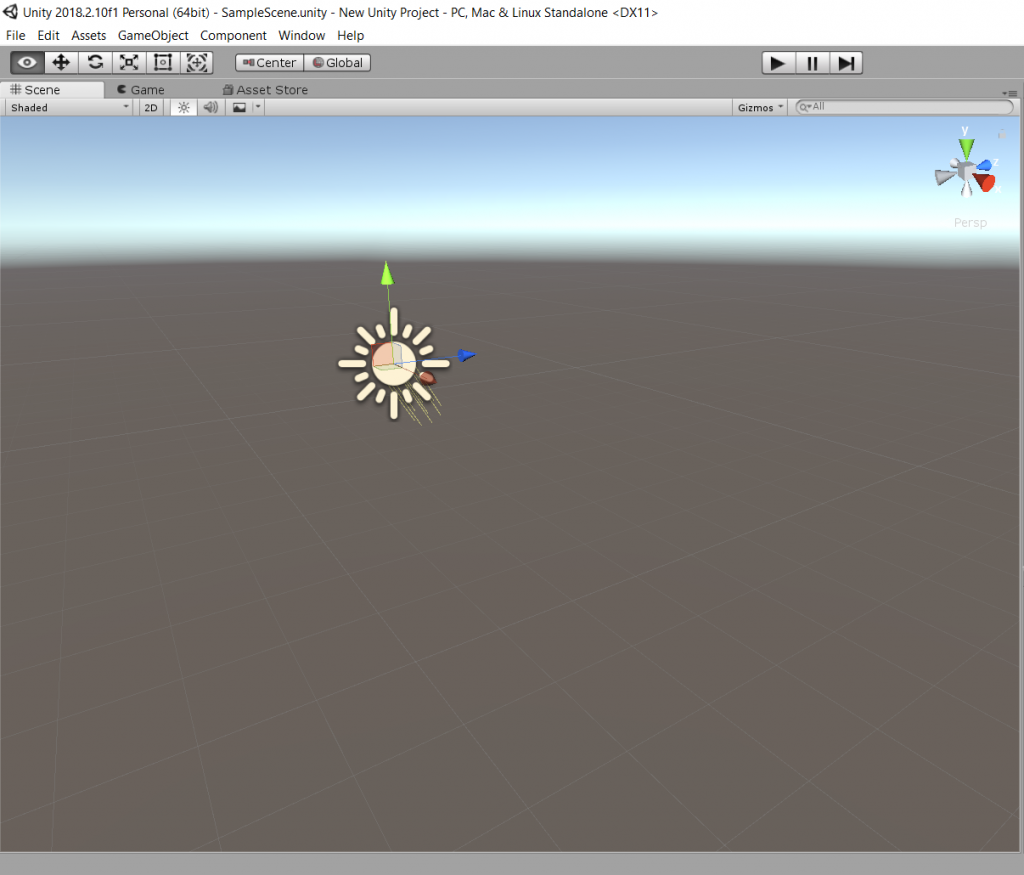Open the Component menu
The width and height of the screenshot is (1024, 875).
(233, 35)
